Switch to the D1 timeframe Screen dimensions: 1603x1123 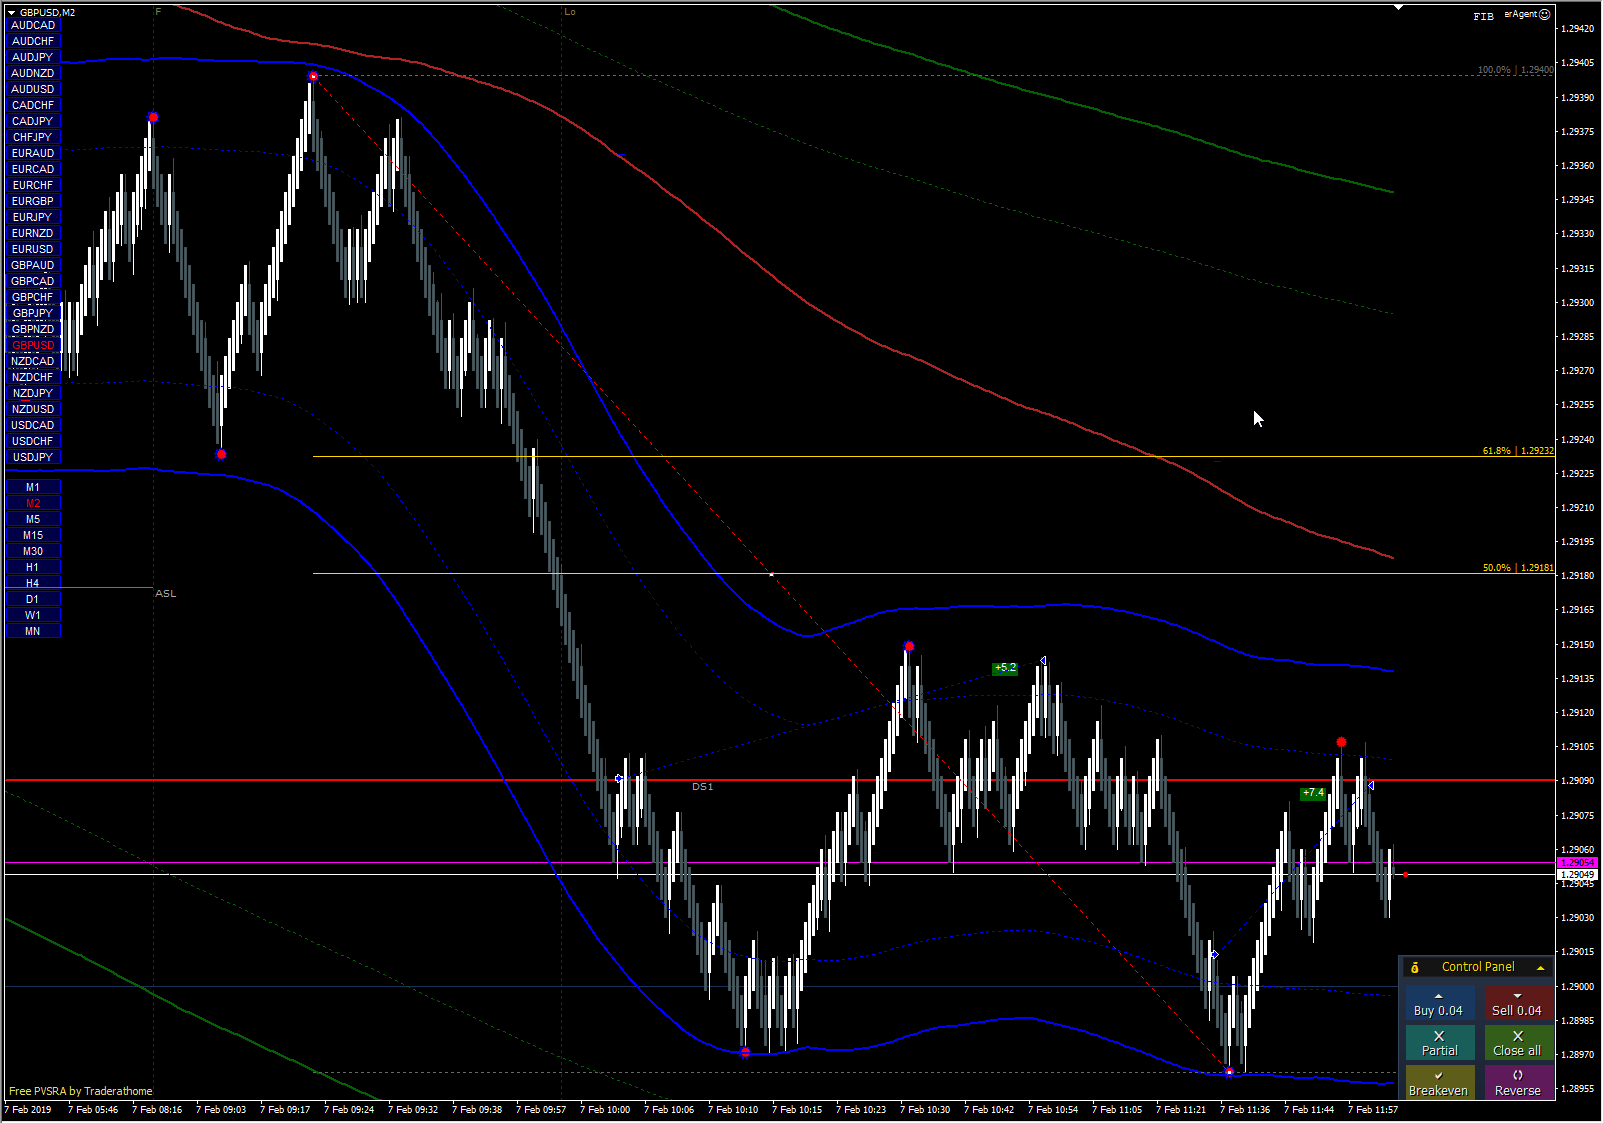(33, 599)
